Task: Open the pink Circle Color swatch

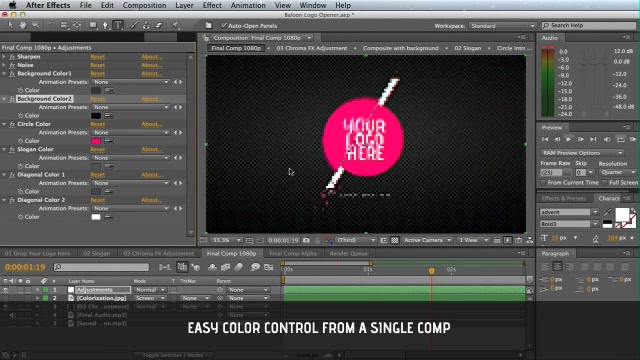Action: click(96, 141)
